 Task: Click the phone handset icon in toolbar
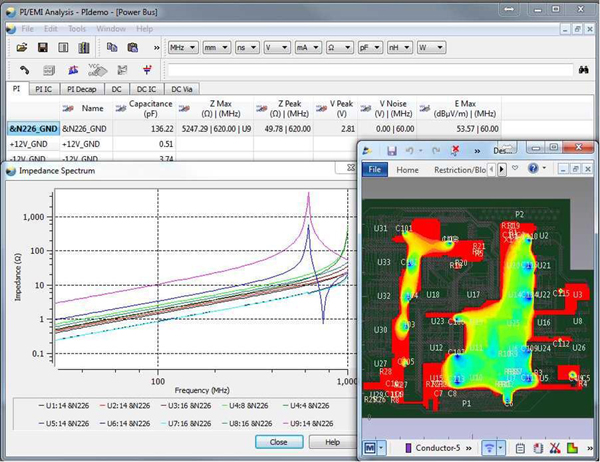[x=23, y=70]
